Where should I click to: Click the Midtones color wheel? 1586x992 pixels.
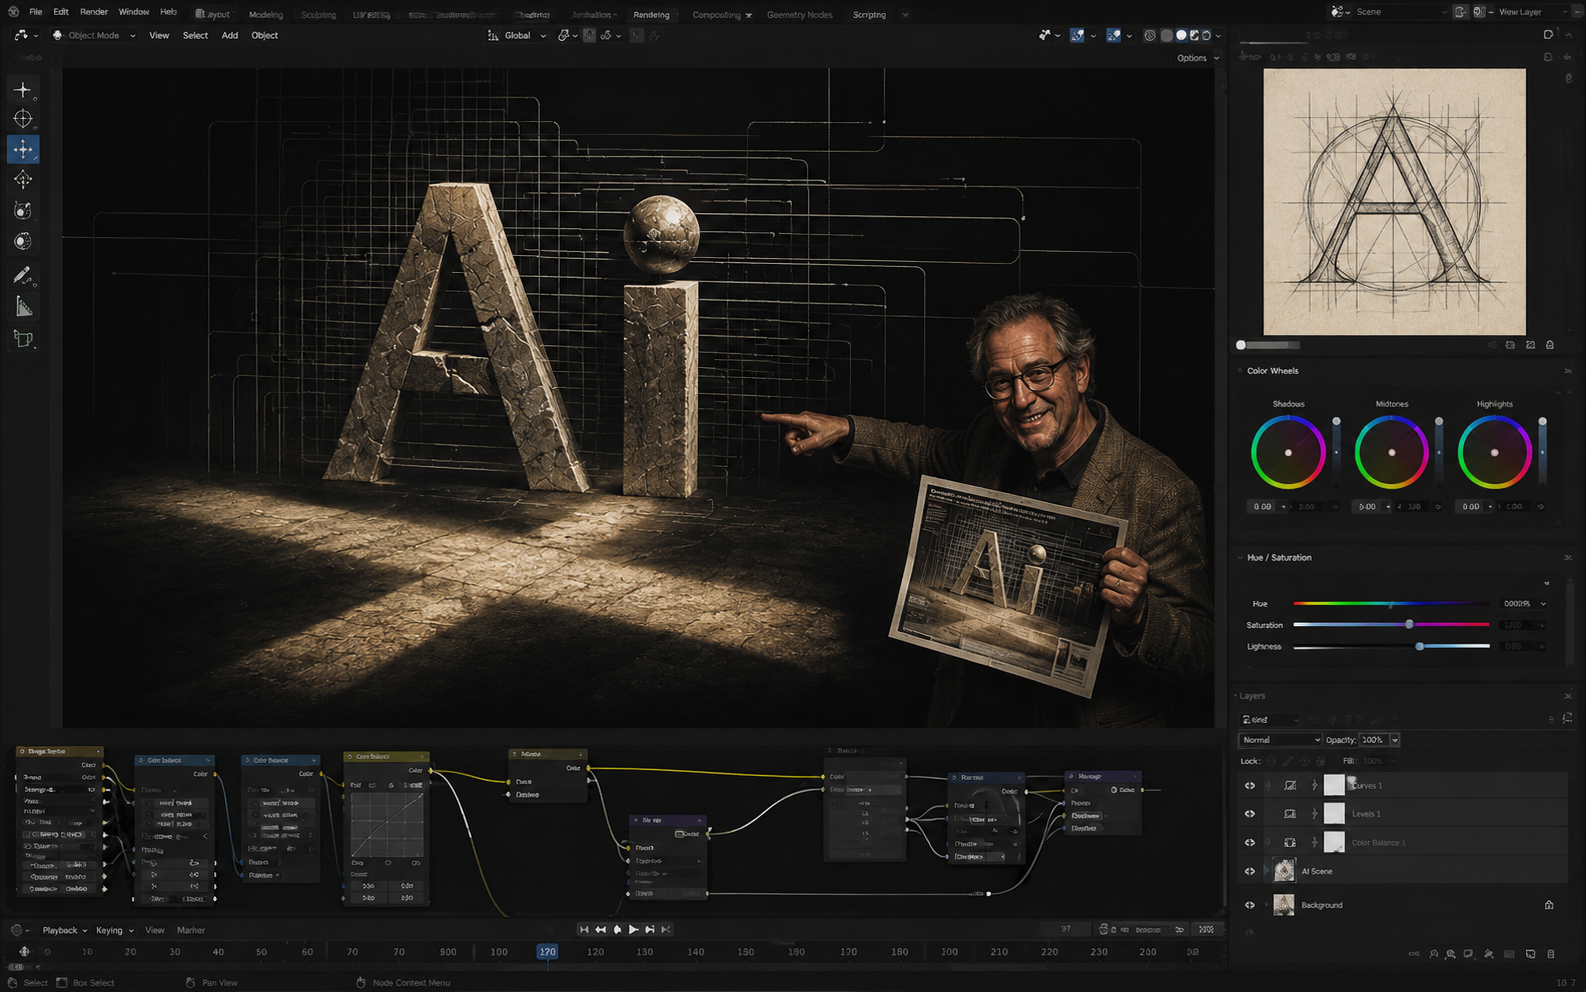coord(1391,452)
